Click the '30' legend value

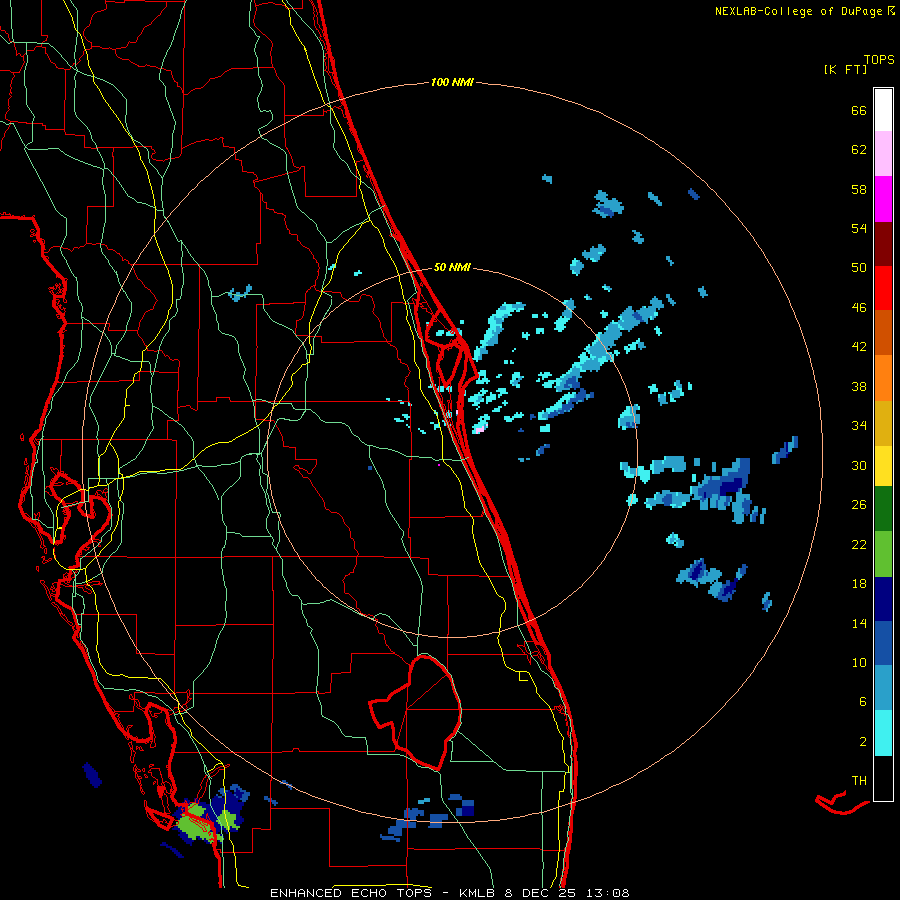859,465
